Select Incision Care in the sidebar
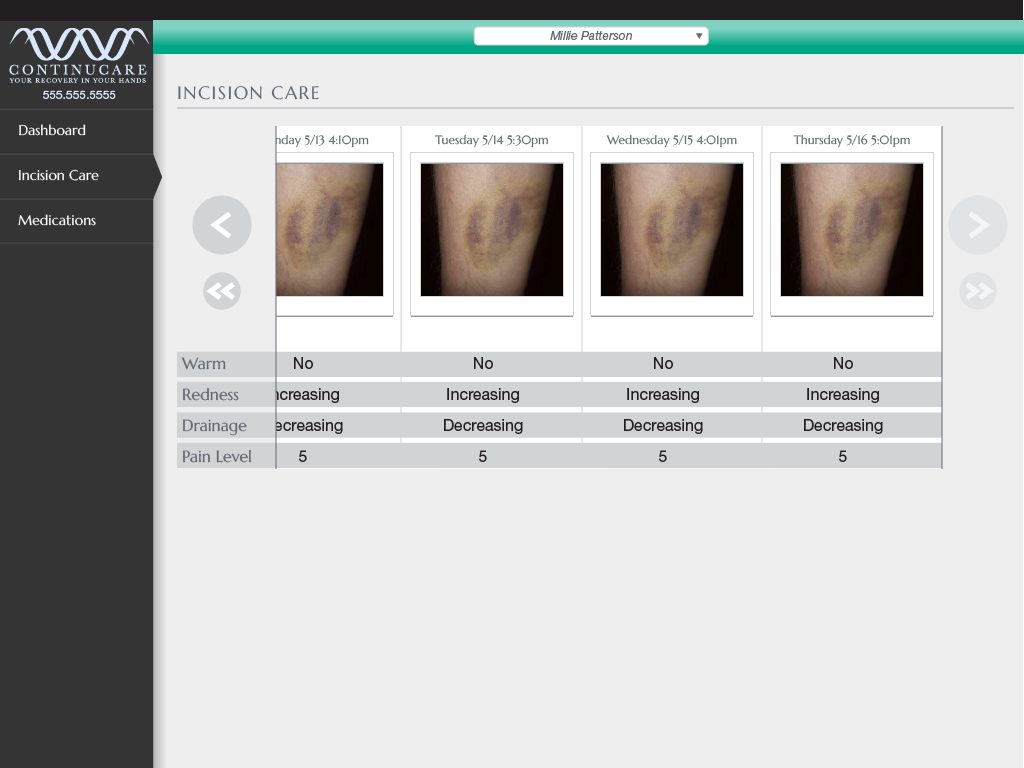 [76, 176]
